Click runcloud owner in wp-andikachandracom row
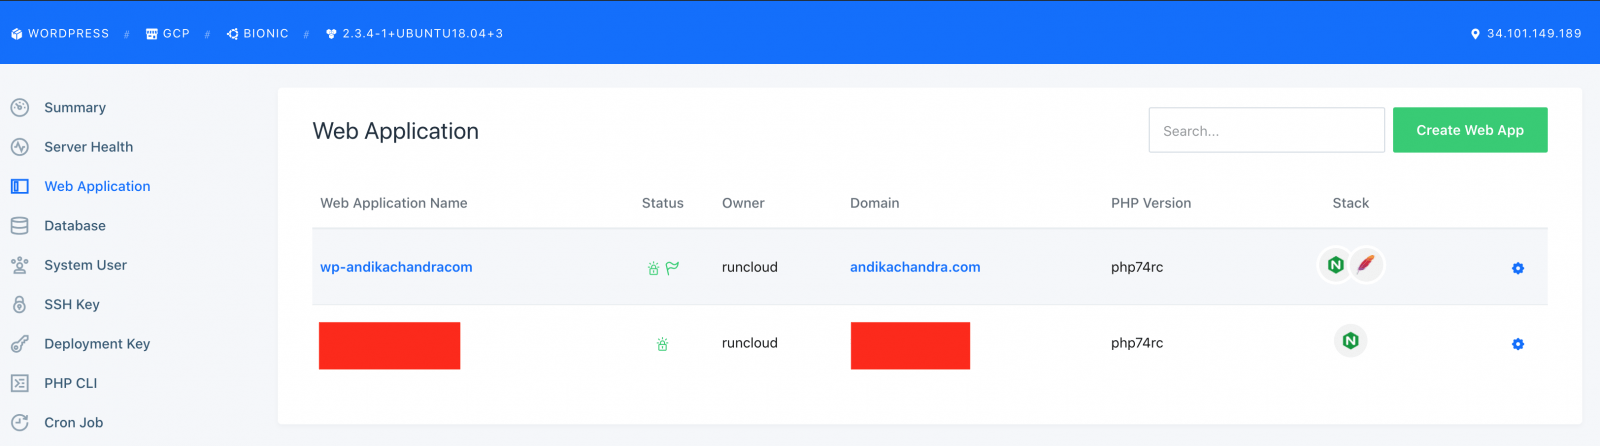 click(750, 267)
